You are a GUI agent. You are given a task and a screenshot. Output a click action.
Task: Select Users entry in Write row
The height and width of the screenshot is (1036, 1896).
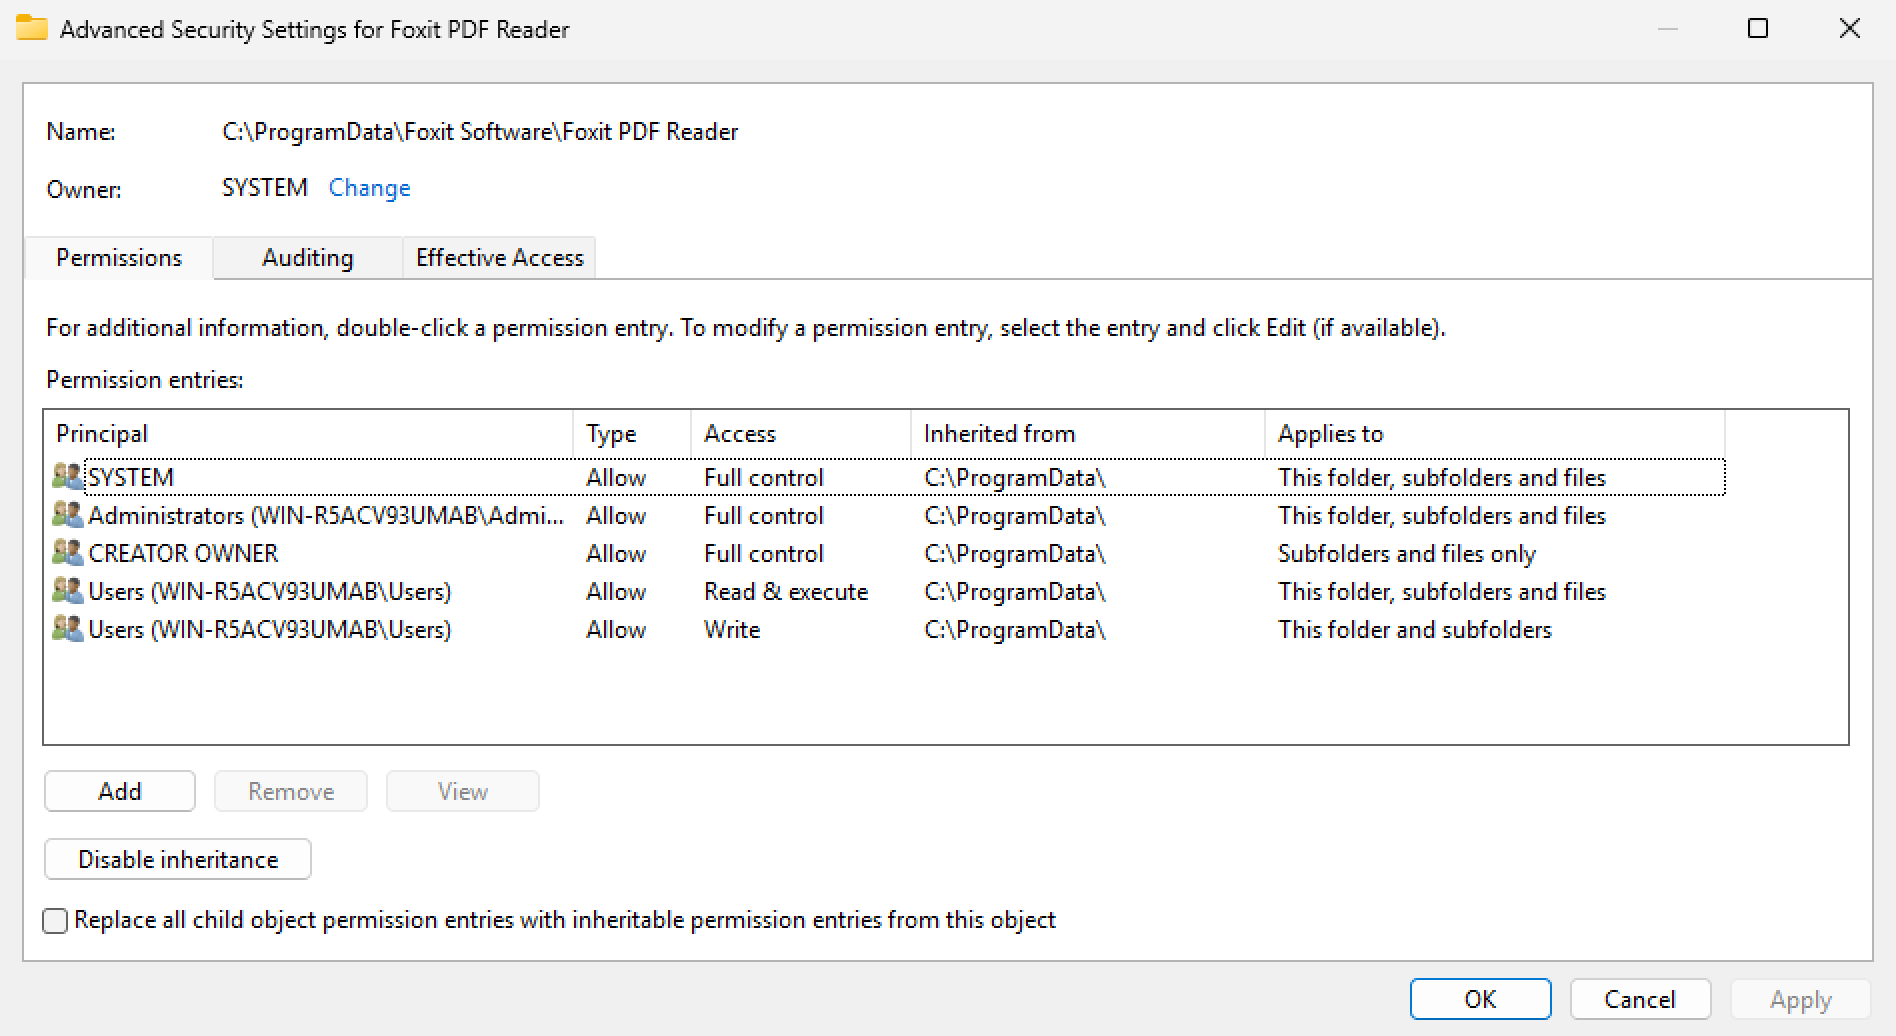pyautogui.click(x=270, y=629)
